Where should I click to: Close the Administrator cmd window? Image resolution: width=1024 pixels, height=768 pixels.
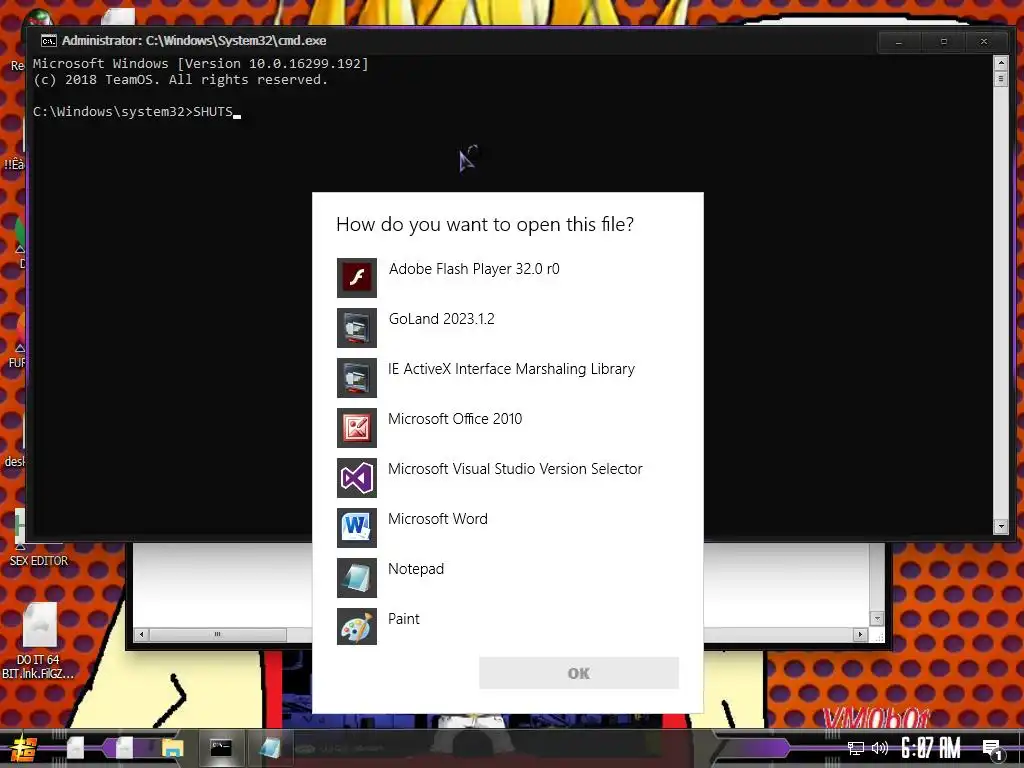[x=984, y=42]
